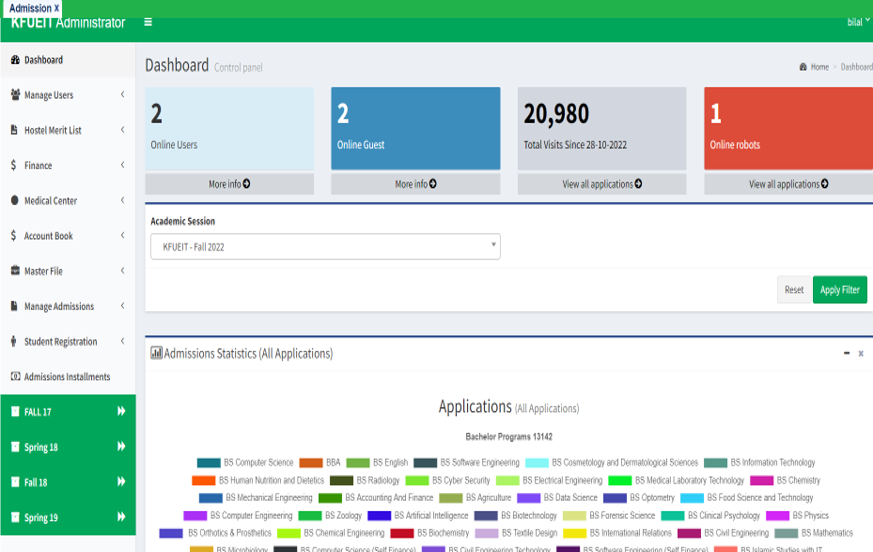The width and height of the screenshot is (873, 552).
Task: Click the Manage Users people icon
Action: coord(15,95)
